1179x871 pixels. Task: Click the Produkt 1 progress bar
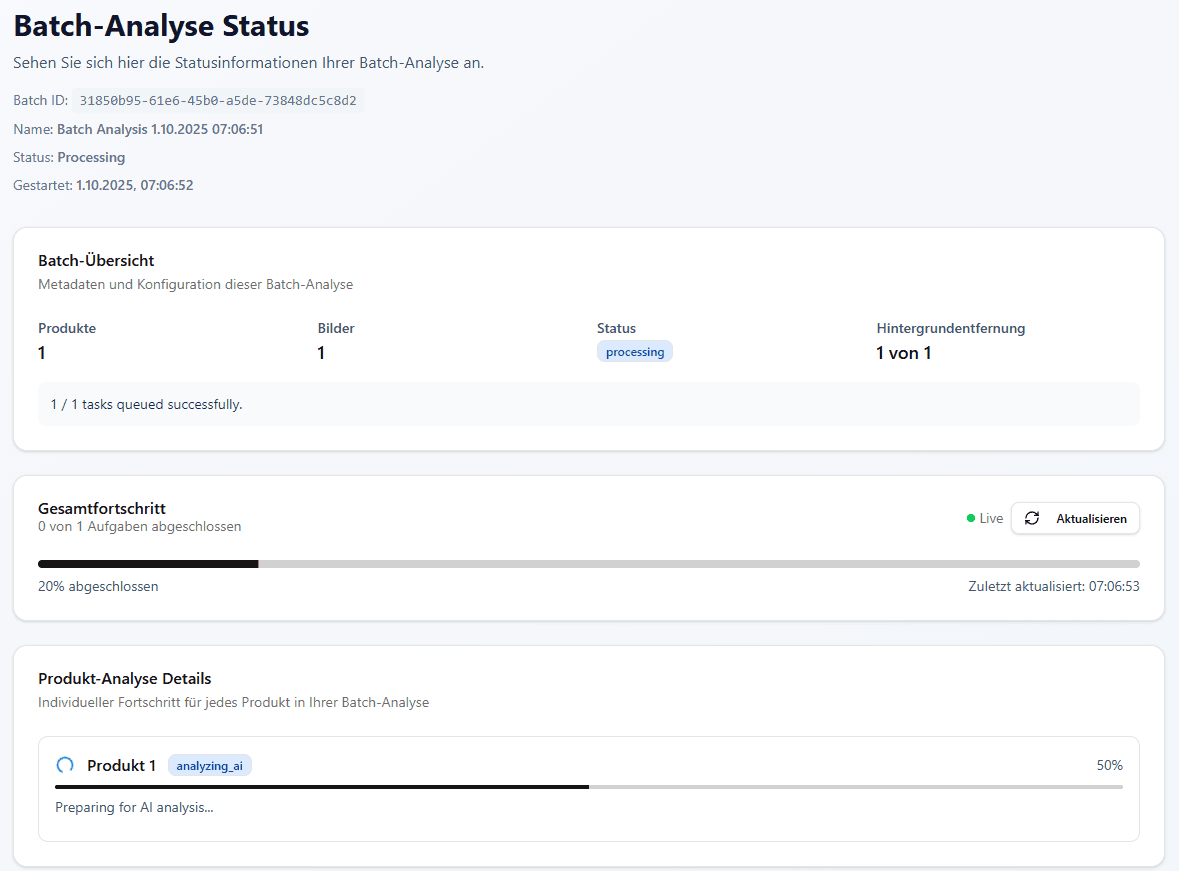[588, 787]
